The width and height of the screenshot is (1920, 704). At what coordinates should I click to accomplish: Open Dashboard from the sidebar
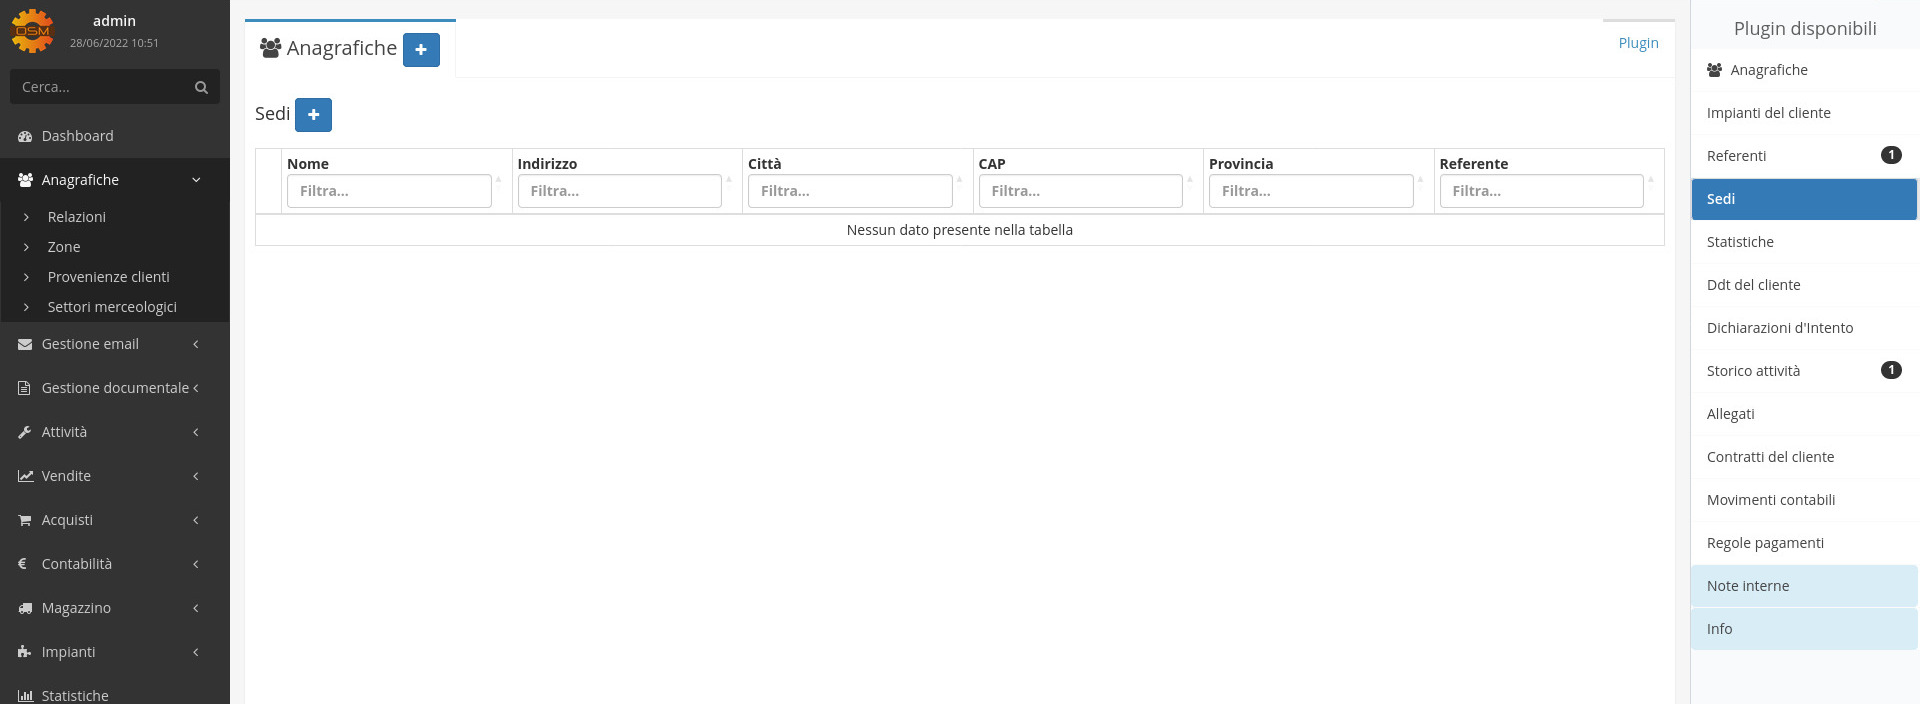[x=77, y=136]
